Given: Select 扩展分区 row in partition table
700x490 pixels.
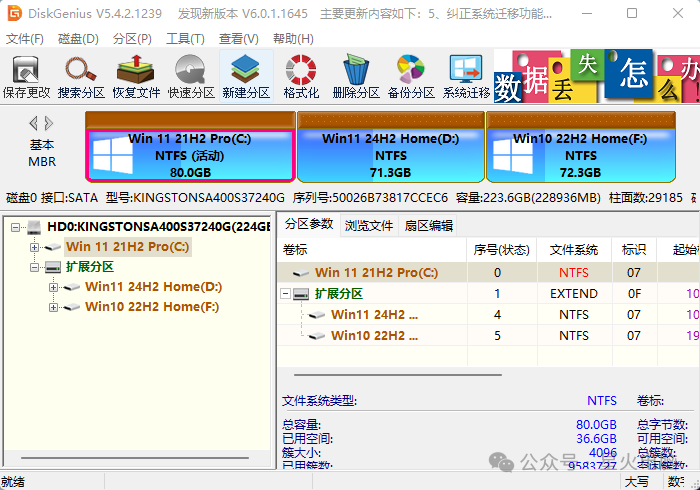Looking at the screenshot, I should [x=488, y=294].
